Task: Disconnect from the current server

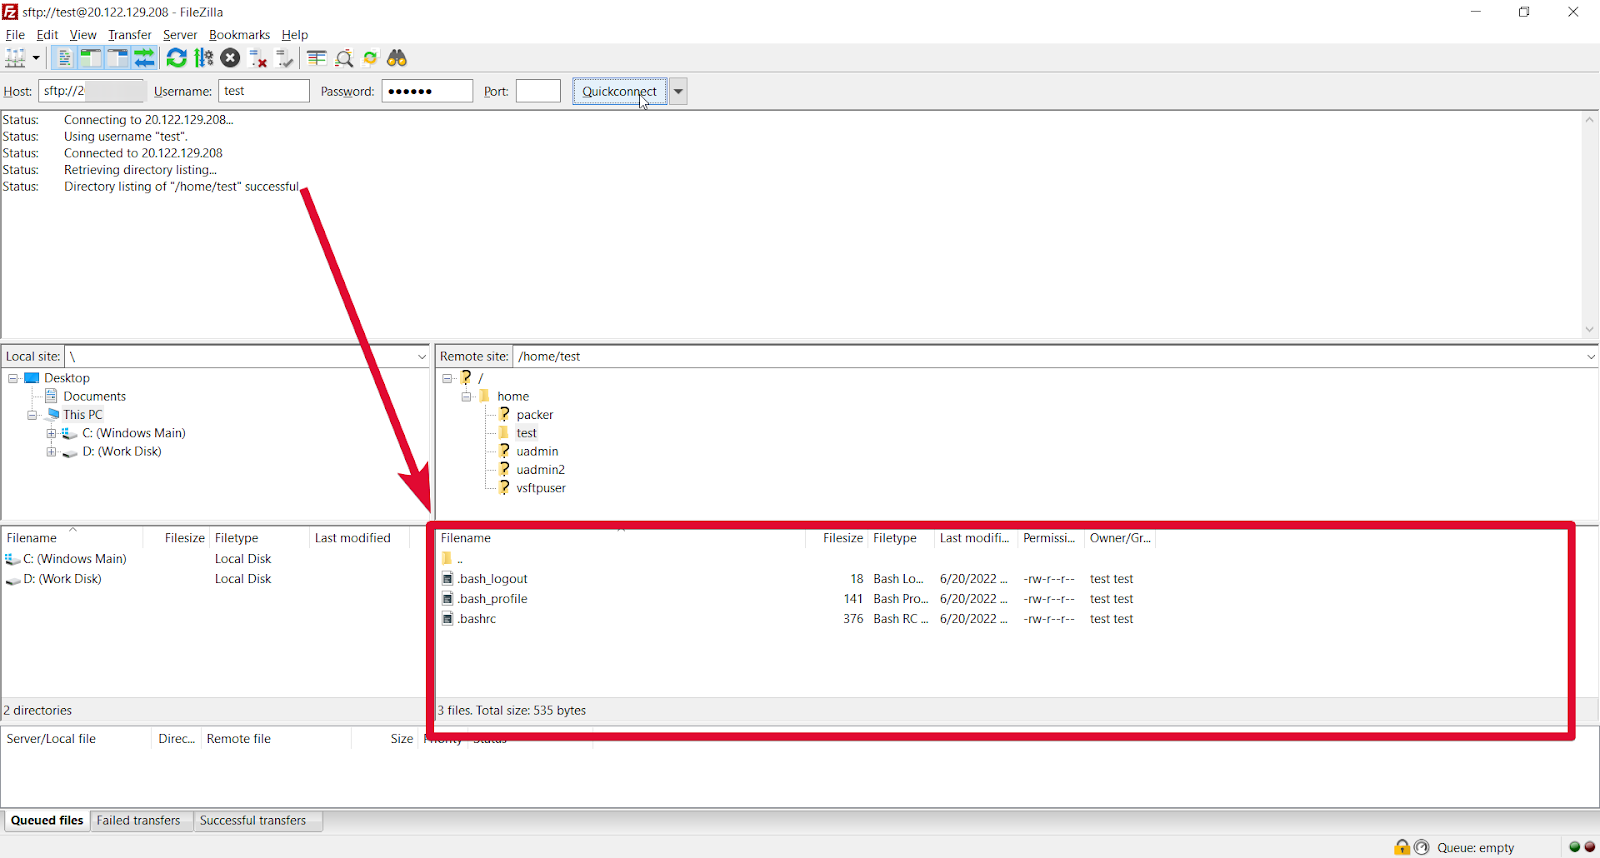Action: [x=257, y=58]
